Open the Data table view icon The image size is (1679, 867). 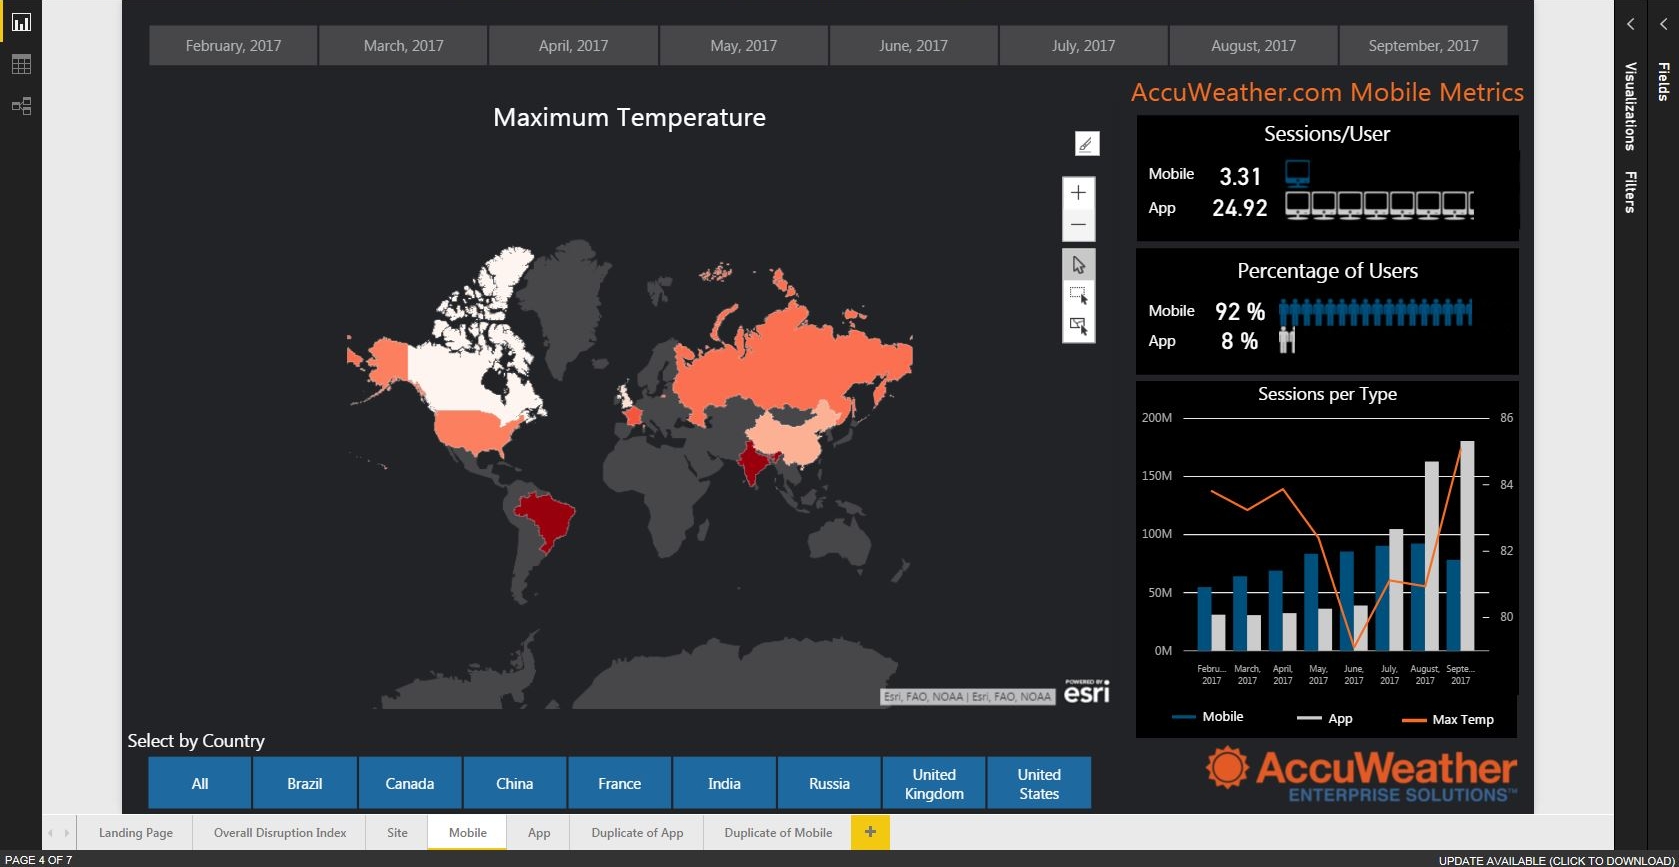21,64
